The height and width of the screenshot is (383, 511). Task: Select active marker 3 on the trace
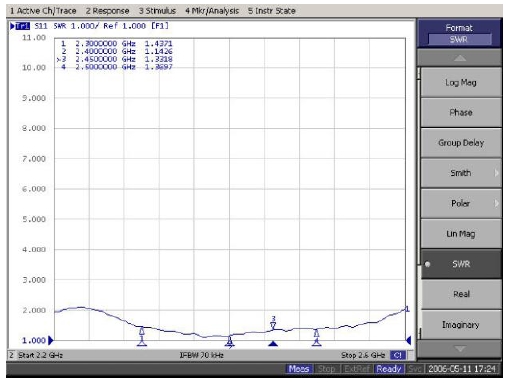pyautogui.click(x=273, y=323)
